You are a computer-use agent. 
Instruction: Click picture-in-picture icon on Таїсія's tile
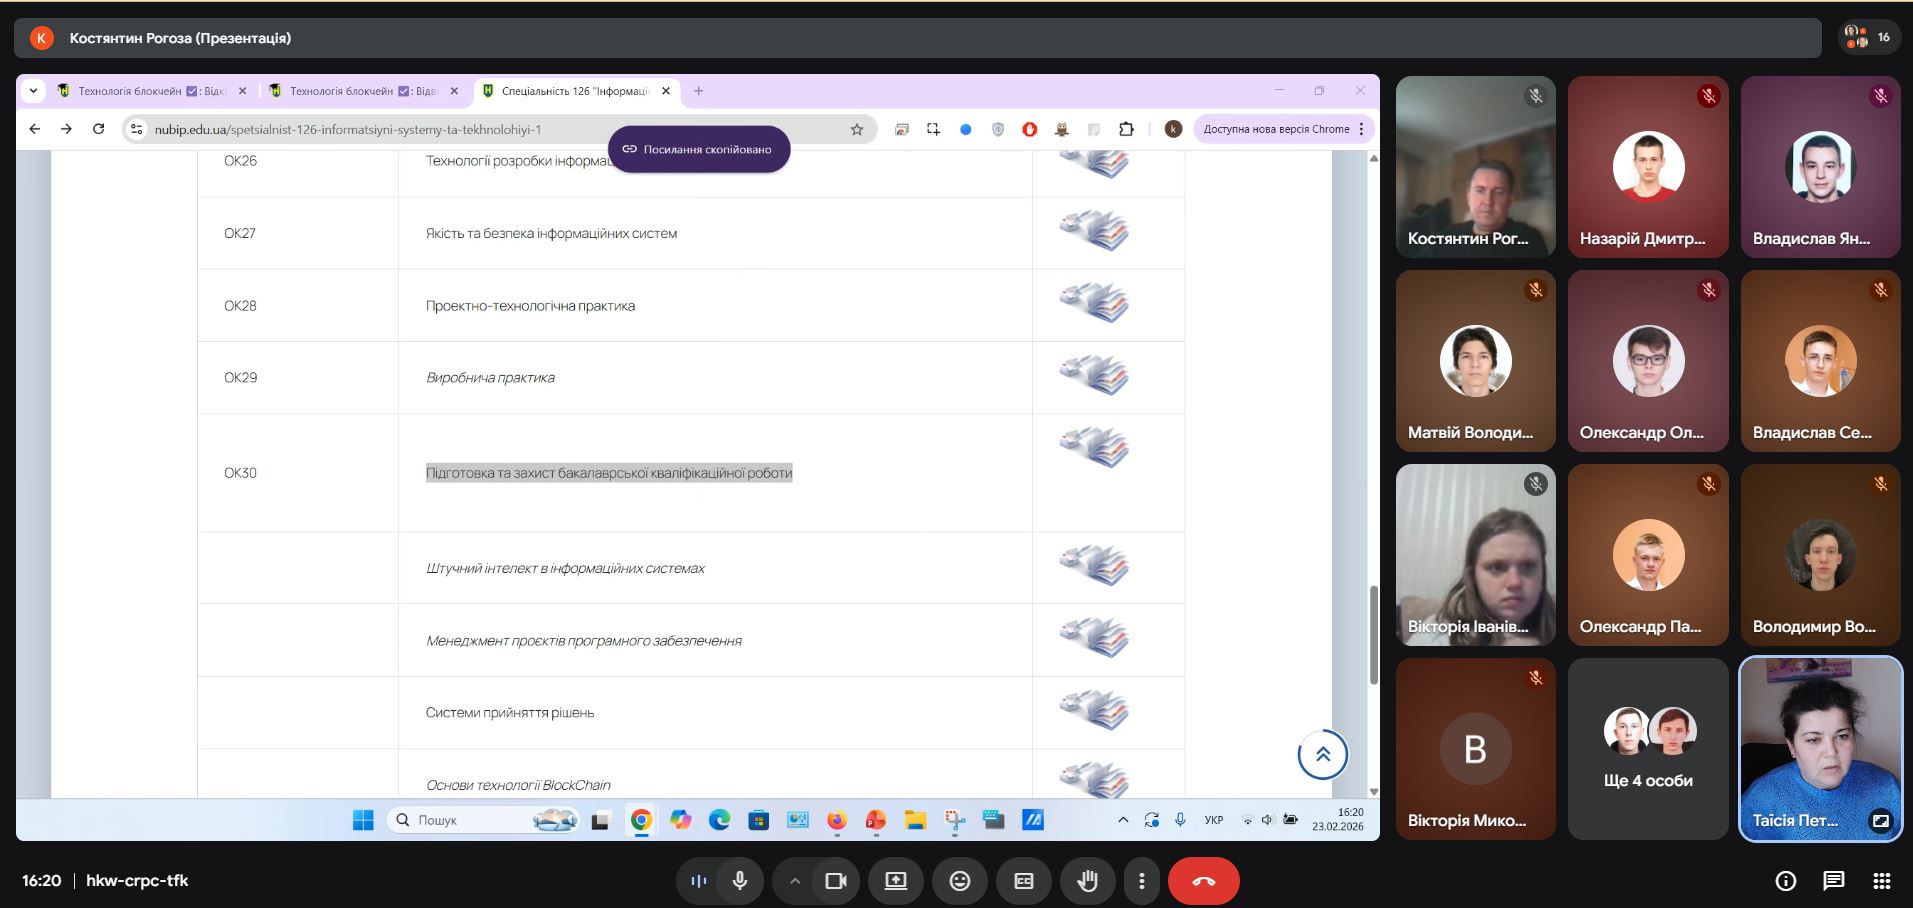(1880, 821)
